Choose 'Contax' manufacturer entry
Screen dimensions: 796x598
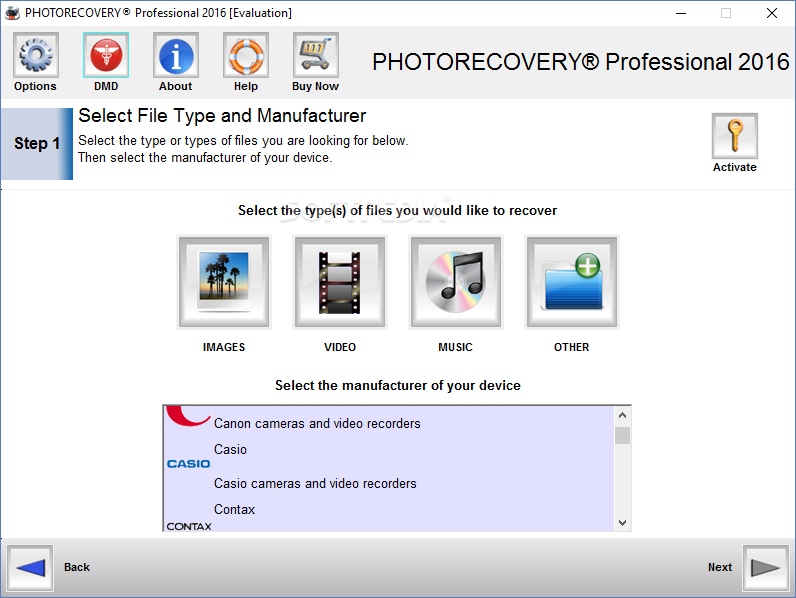pyautogui.click(x=234, y=509)
